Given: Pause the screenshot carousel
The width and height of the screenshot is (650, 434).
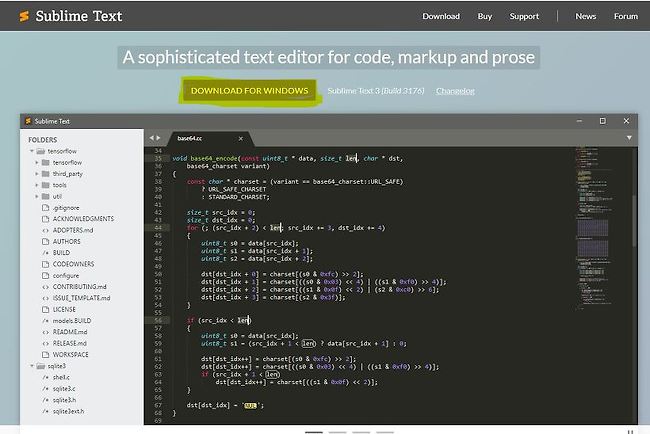Looking at the screenshot, I should 630,432.
